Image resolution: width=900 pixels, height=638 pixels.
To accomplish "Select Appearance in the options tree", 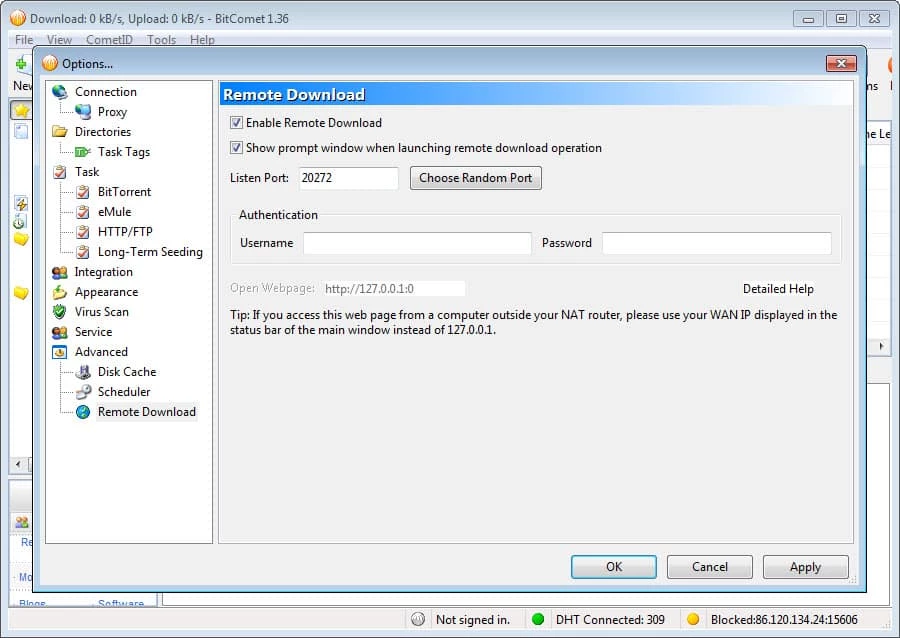I will click(106, 292).
